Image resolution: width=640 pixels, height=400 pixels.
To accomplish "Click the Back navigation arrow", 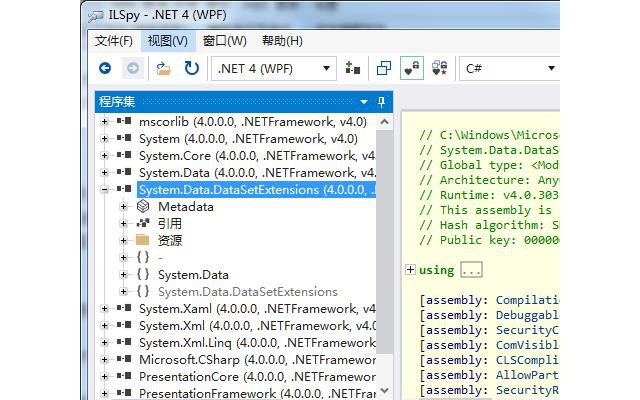I will (105, 68).
